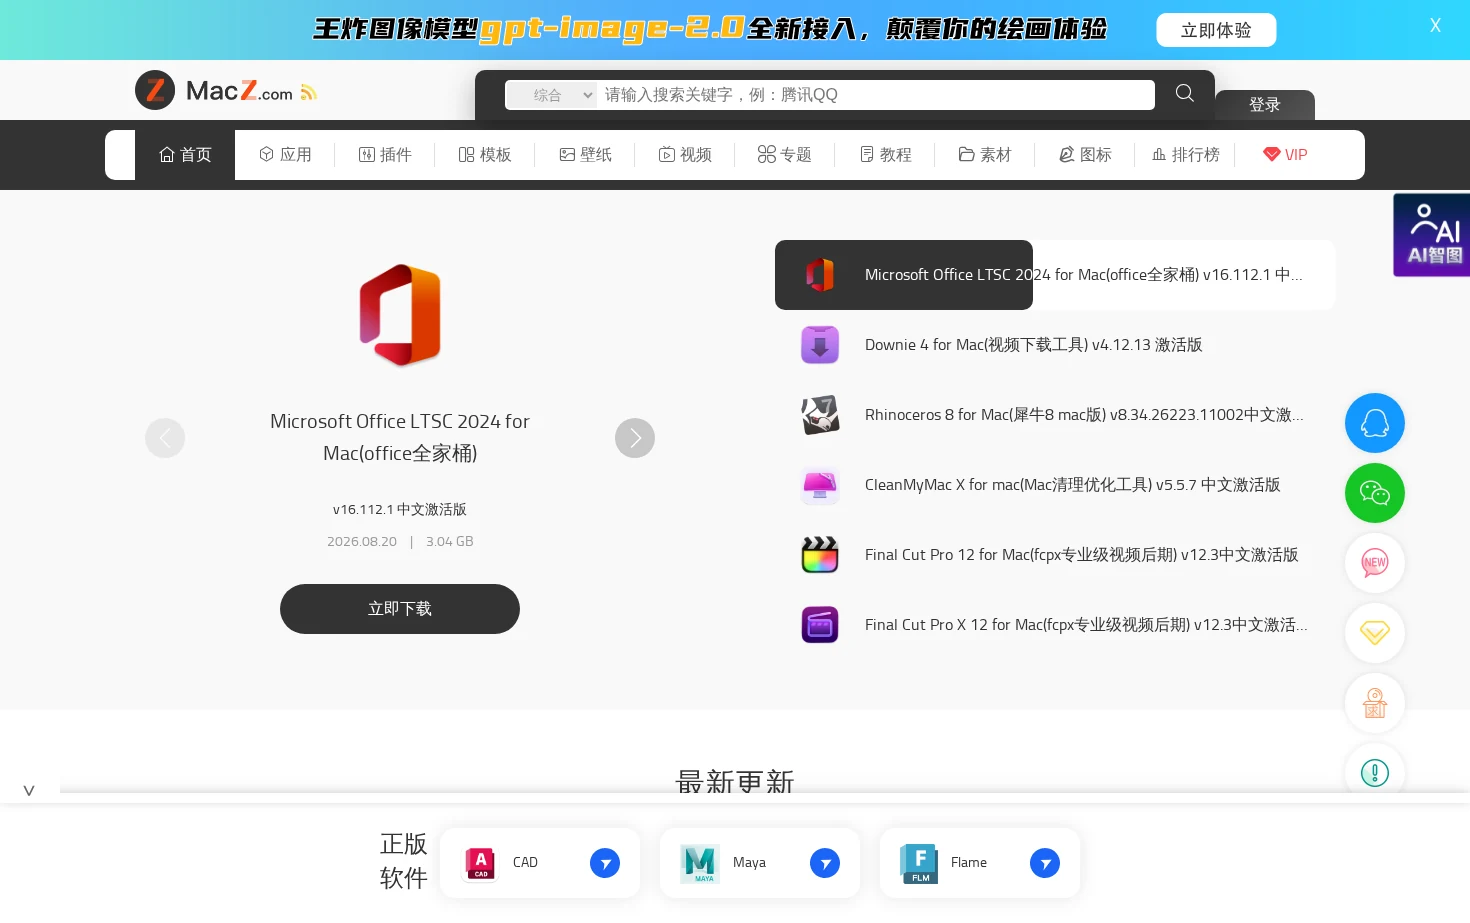The width and height of the screenshot is (1470, 923).
Task: Open the Microsoft Office LTSC 2024 list entry
Action: 1055,275
